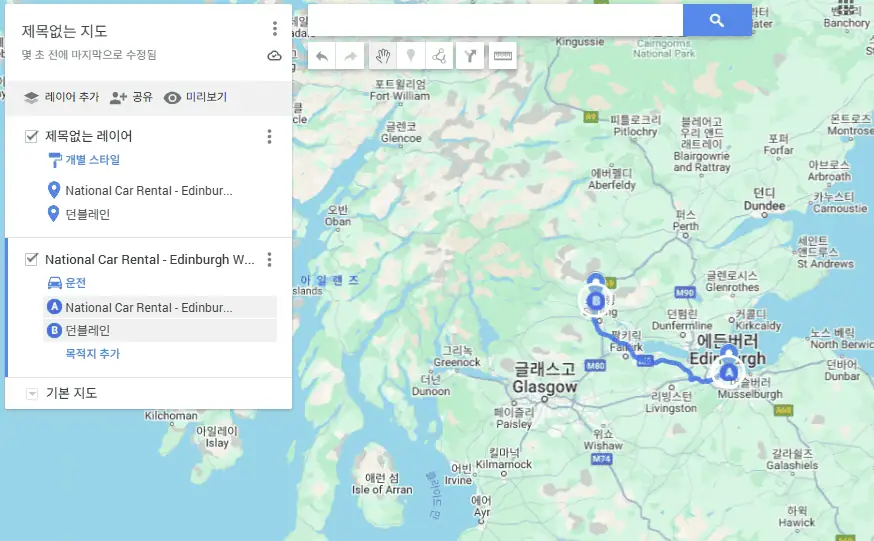Click the cloud save status icon

pos(274,55)
